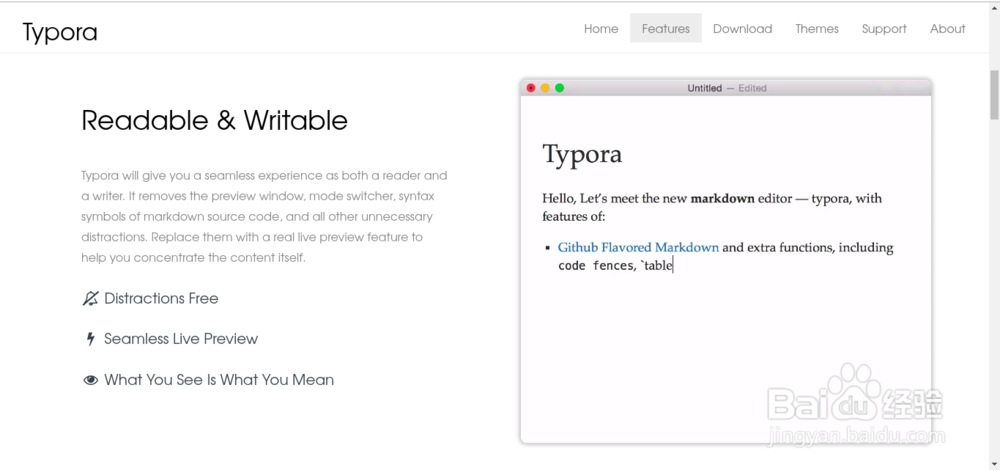Click the What You See Is What You Mean text
This screenshot has height=470, width=1000.
219,380
